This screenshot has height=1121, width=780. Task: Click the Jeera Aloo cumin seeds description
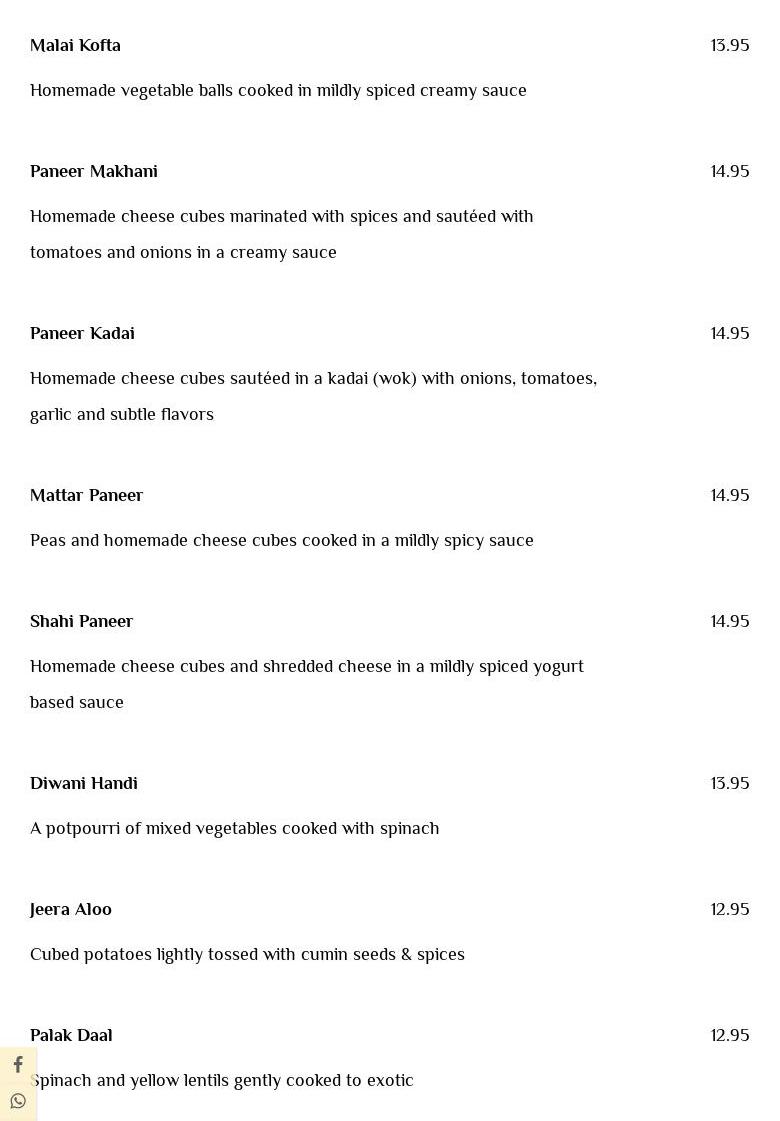[247, 955]
